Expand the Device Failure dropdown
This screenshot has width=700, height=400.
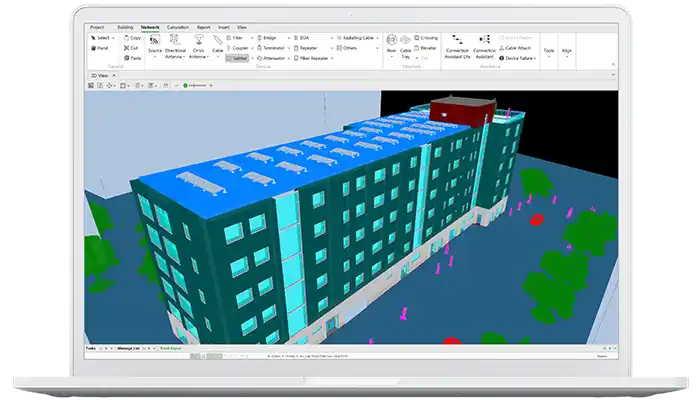(521, 58)
